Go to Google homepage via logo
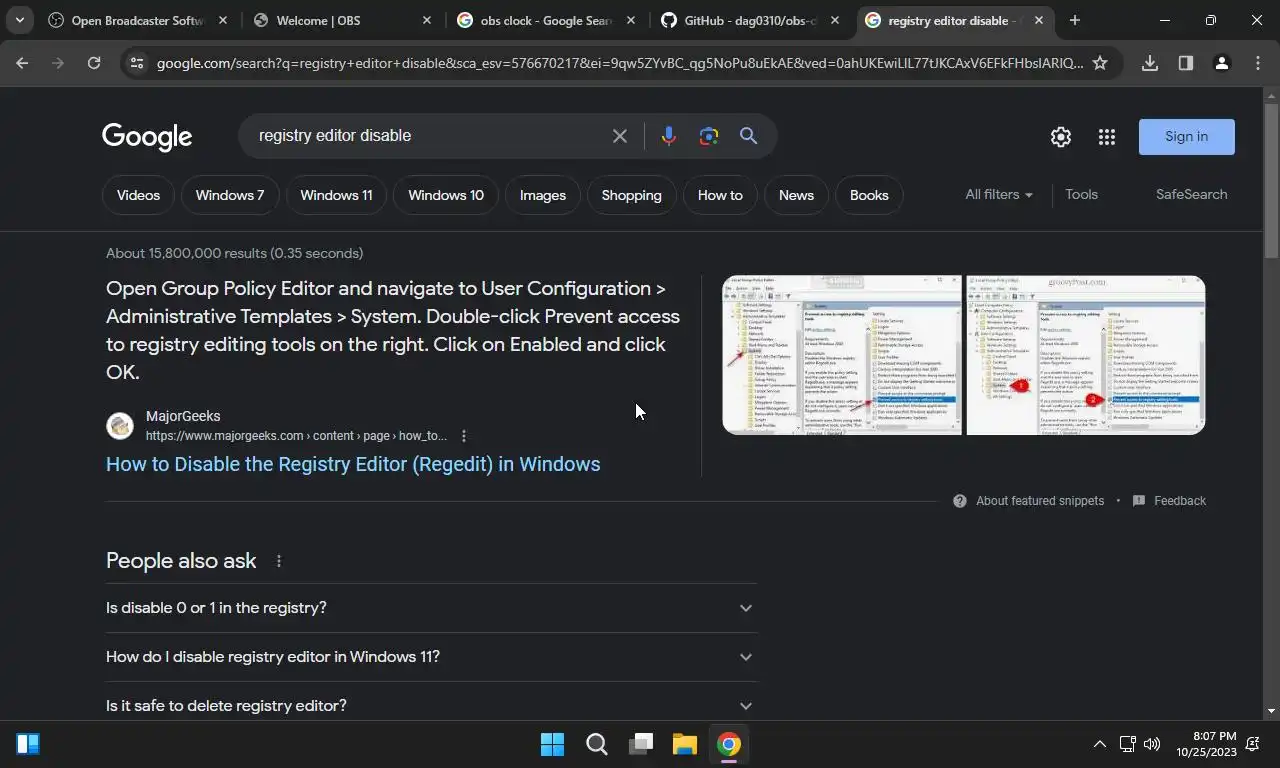 click(147, 137)
